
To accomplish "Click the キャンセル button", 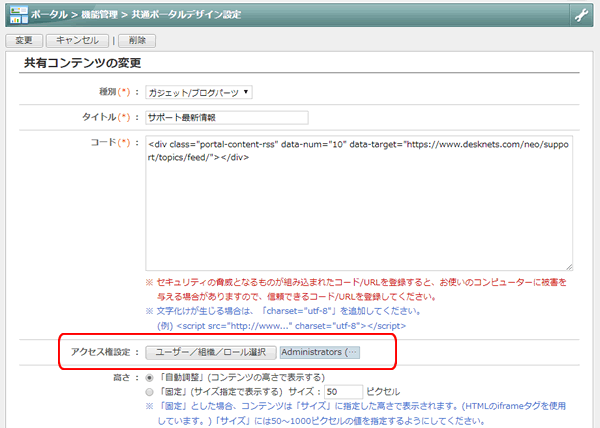I will tap(77, 41).
